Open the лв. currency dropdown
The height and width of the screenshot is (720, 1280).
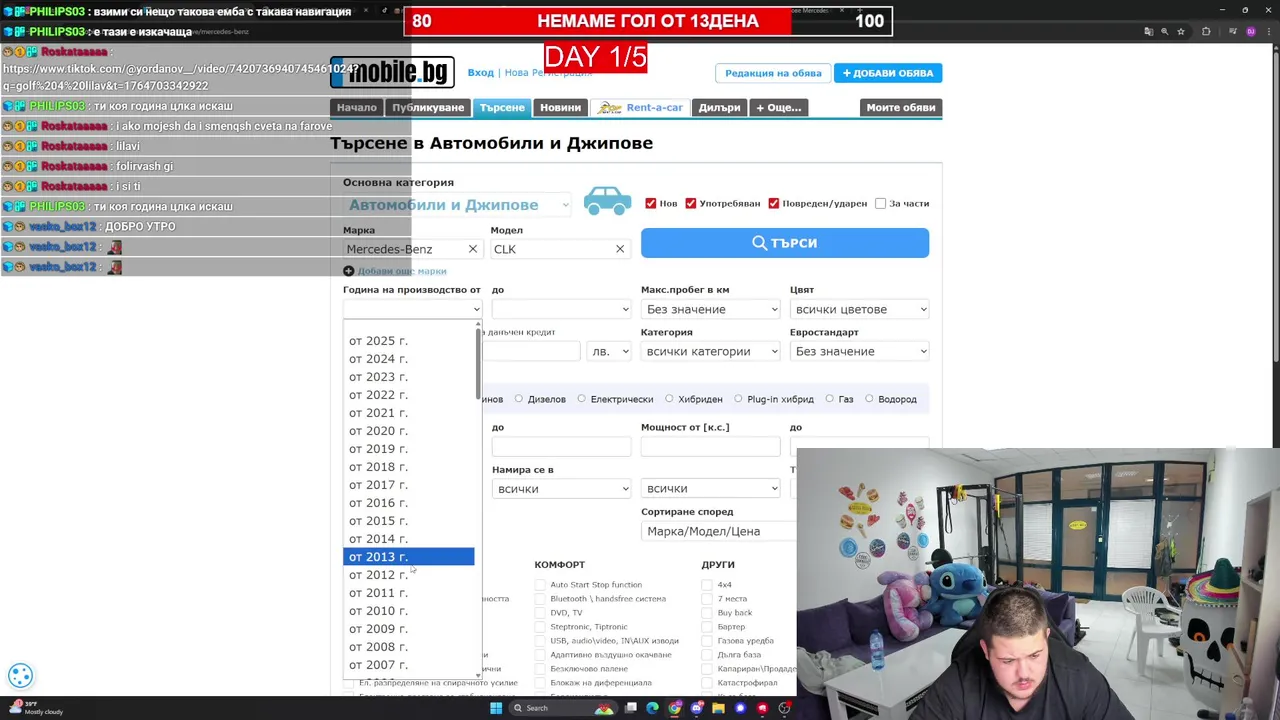[610, 351]
